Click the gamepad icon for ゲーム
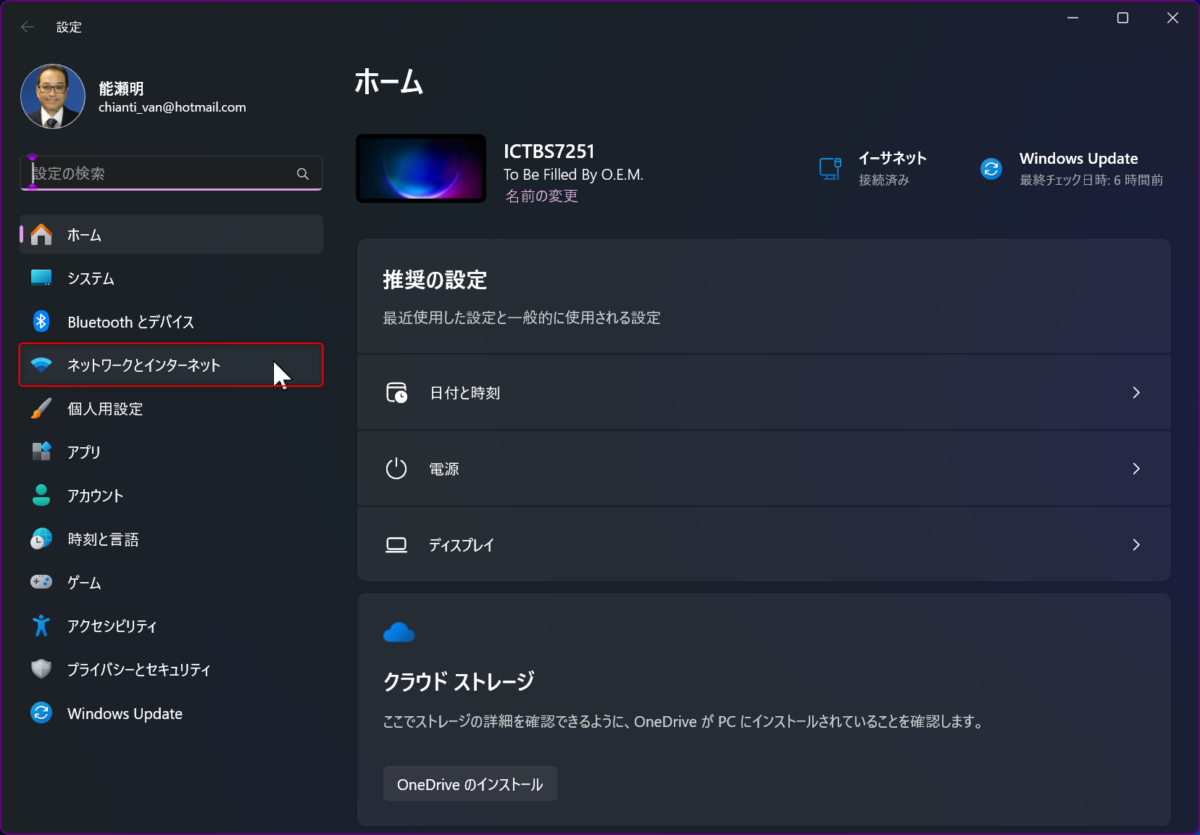Screen dimensions: 1200x835 (x=41, y=582)
